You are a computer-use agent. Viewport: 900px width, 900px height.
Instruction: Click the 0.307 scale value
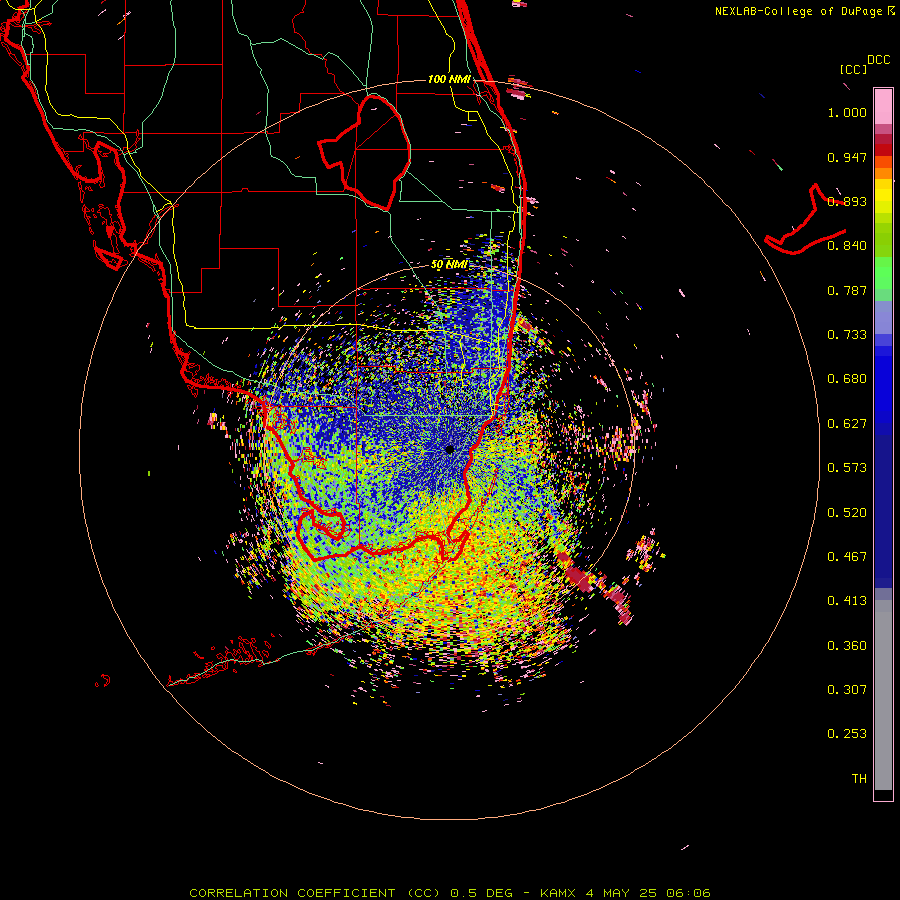pyautogui.click(x=847, y=690)
